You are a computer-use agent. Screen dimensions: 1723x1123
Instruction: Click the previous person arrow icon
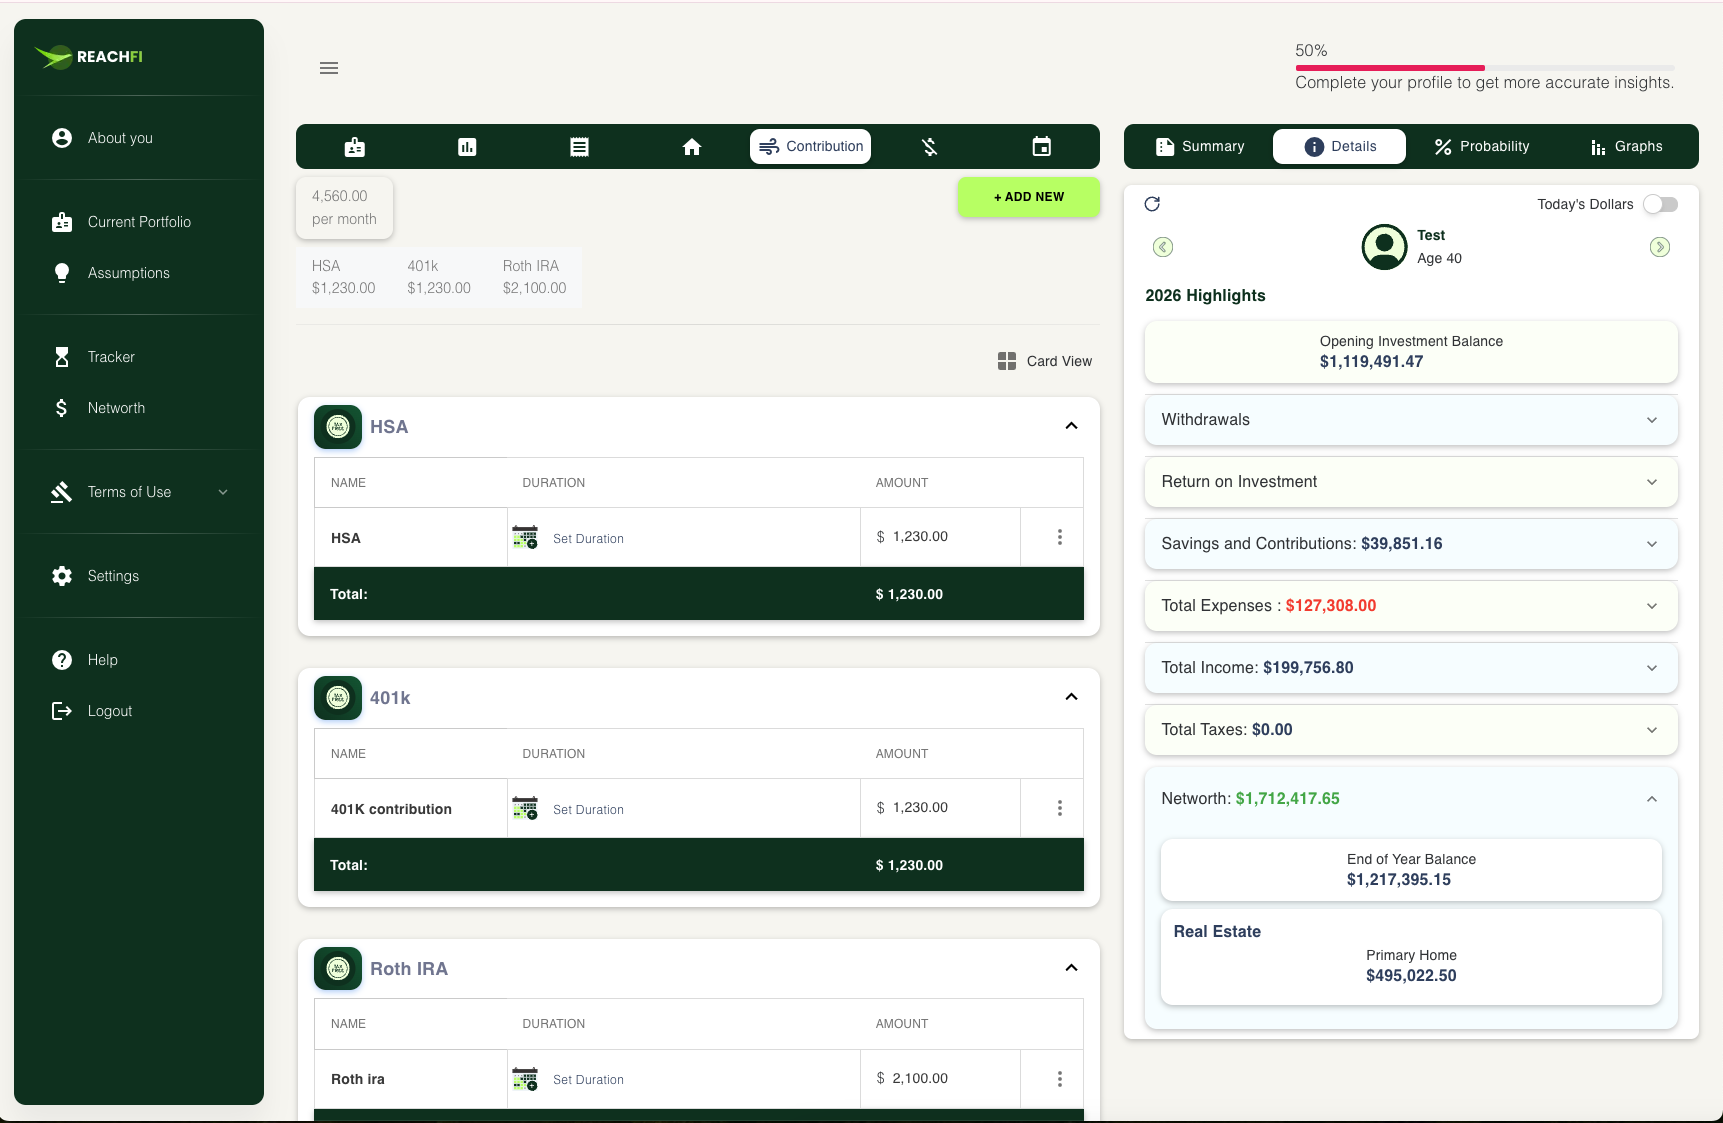coord(1163,247)
